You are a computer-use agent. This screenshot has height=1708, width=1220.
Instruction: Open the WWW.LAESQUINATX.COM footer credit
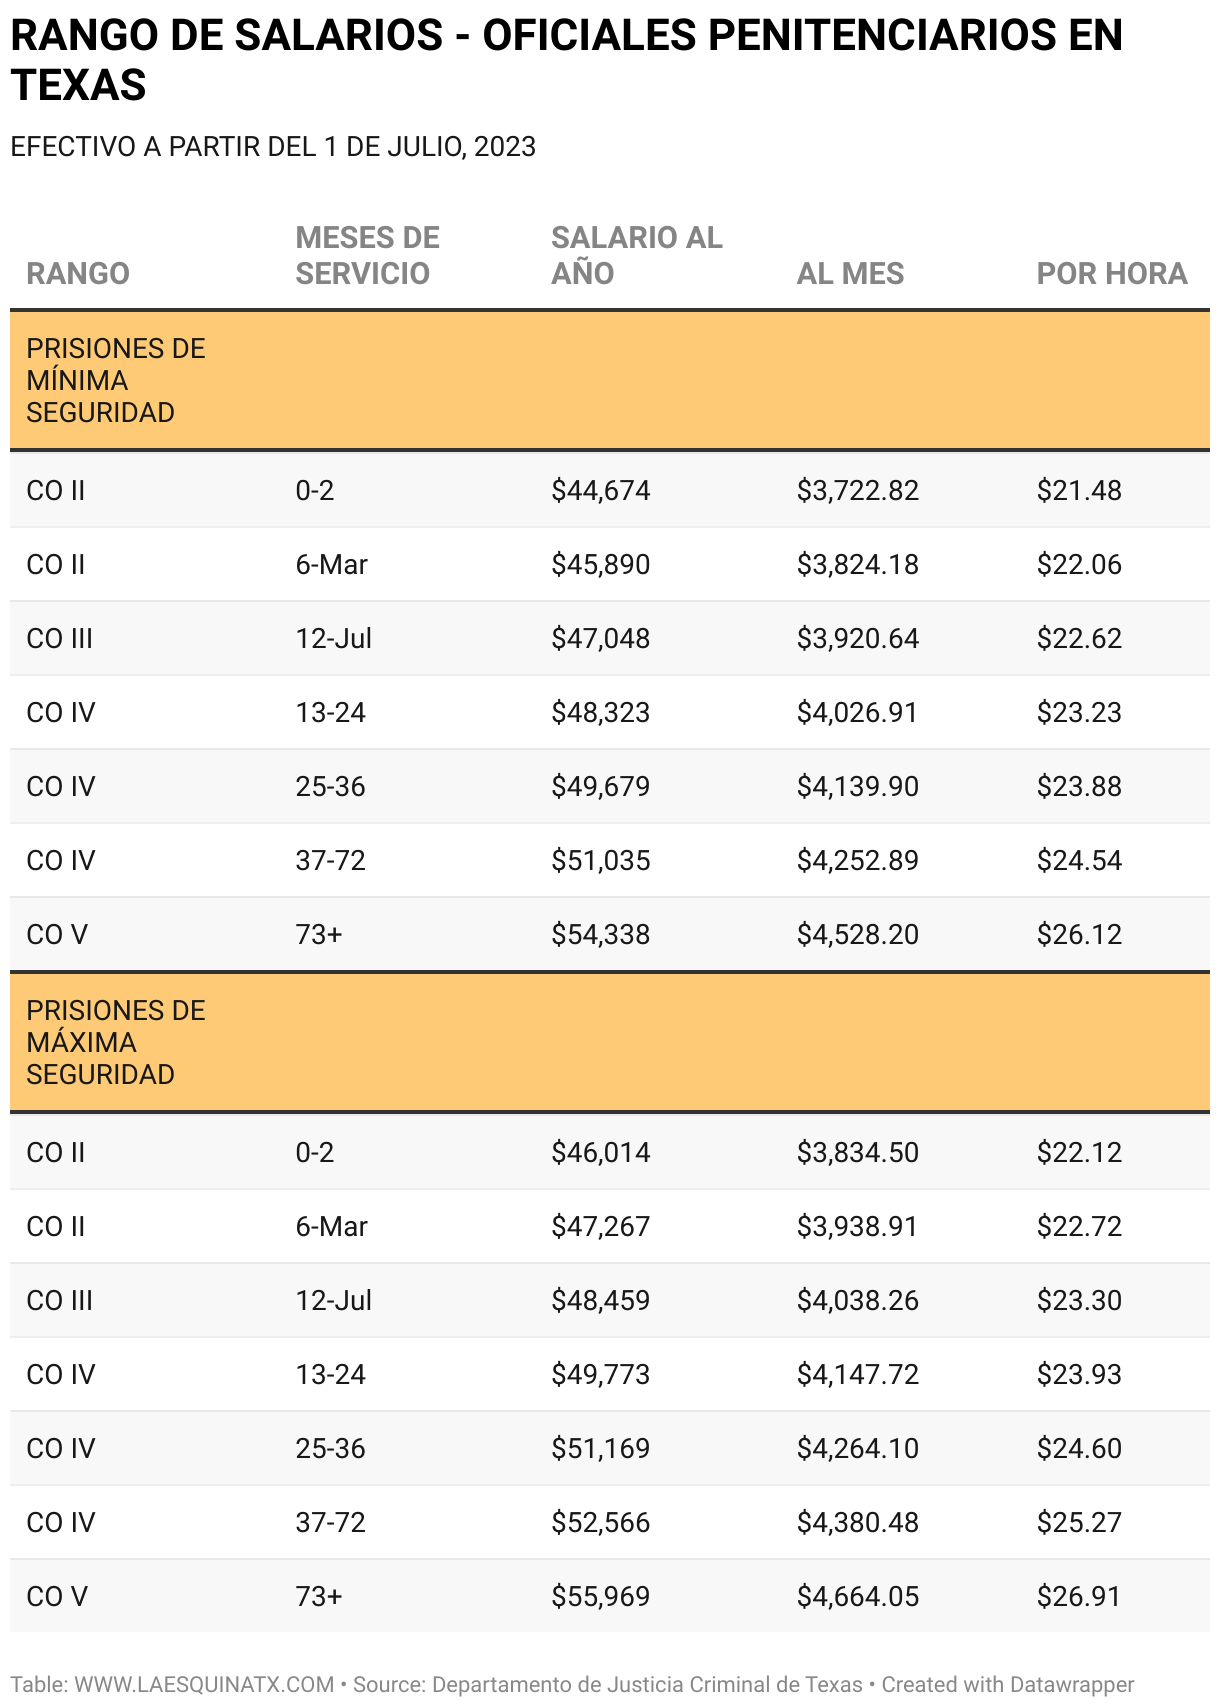pos(204,1684)
